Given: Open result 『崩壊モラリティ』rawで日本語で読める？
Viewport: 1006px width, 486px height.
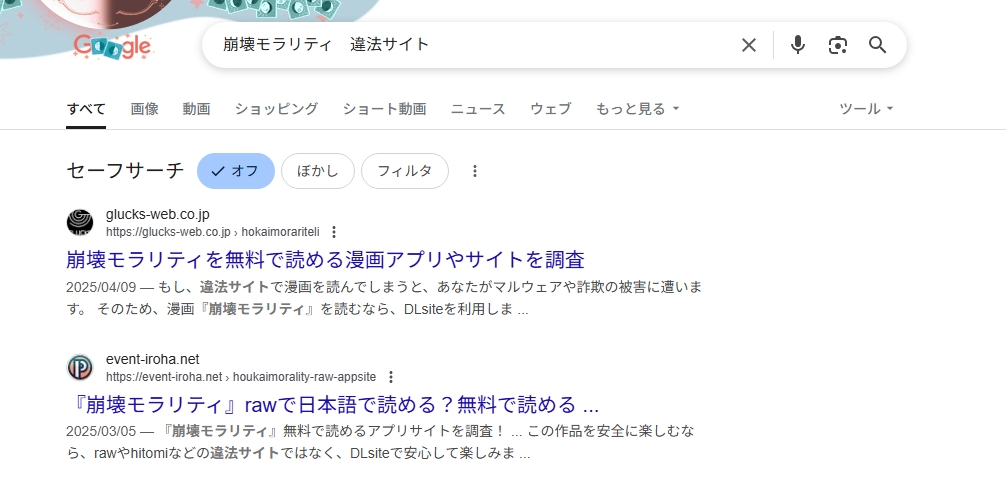Looking at the screenshot, I should [333, 405].
